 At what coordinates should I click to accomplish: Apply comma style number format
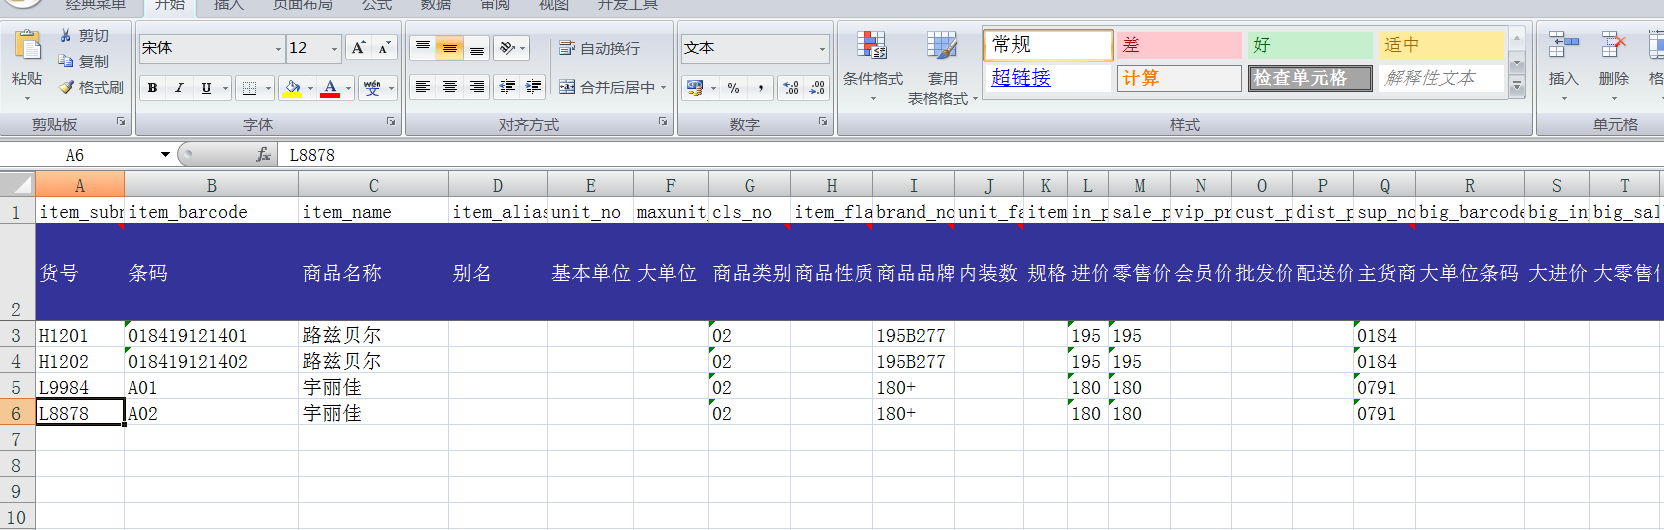tap(761, 88)
